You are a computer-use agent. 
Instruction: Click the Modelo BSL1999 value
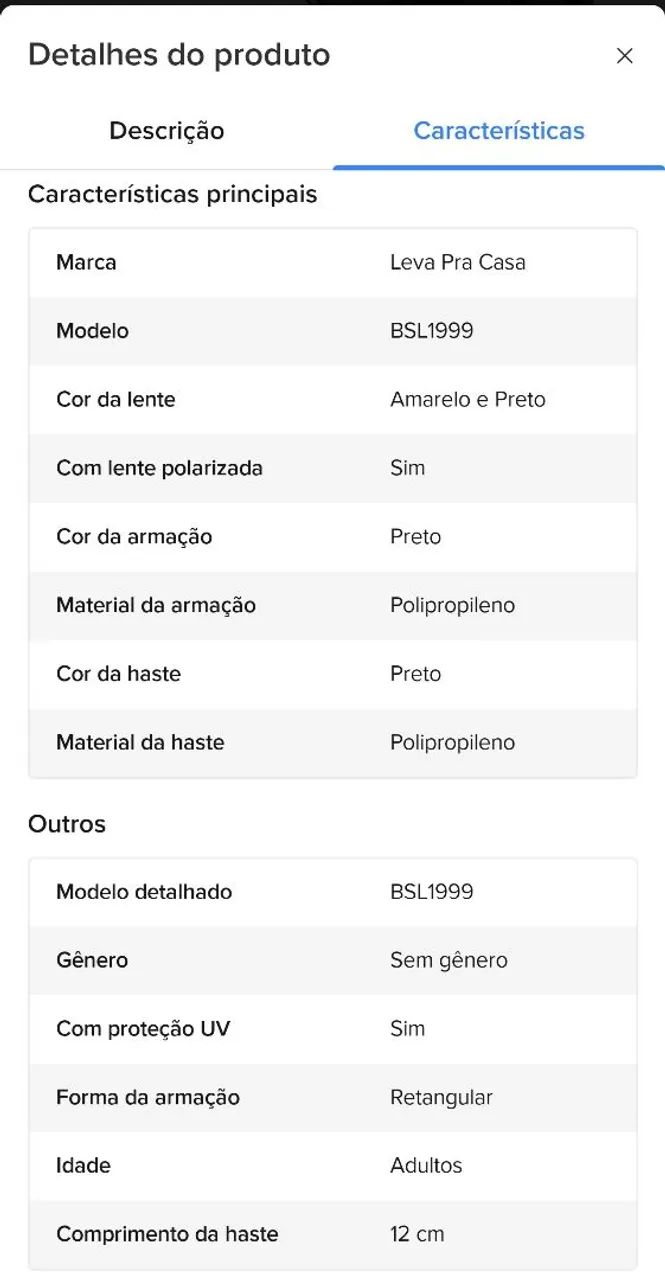432,331
